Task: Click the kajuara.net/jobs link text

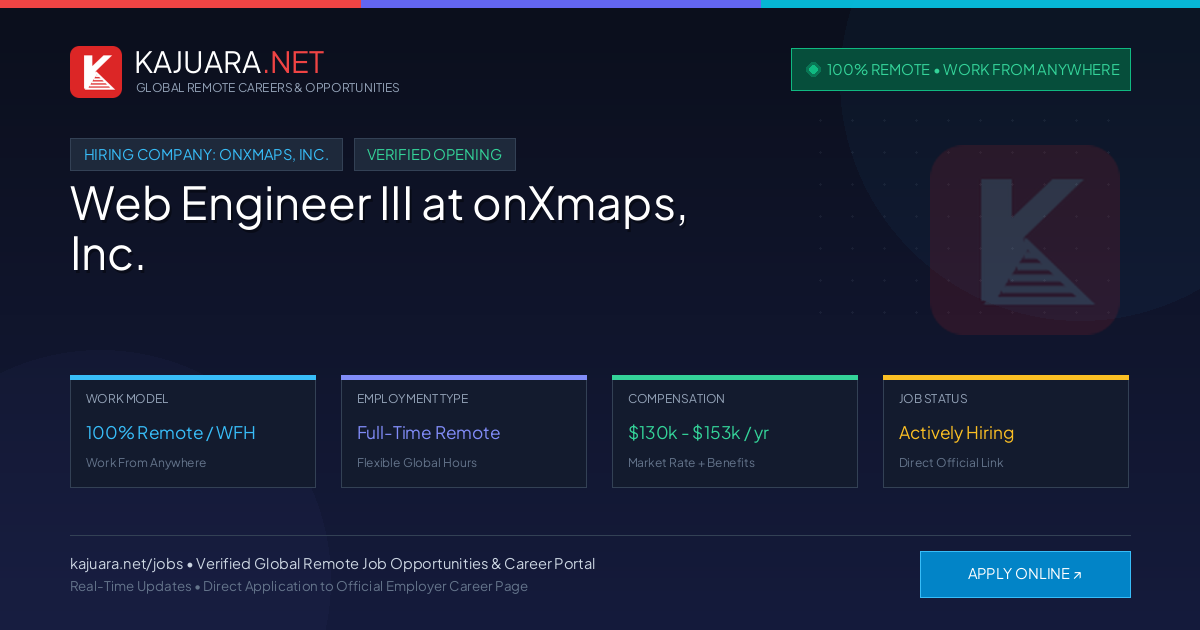Action: (126, 564)
